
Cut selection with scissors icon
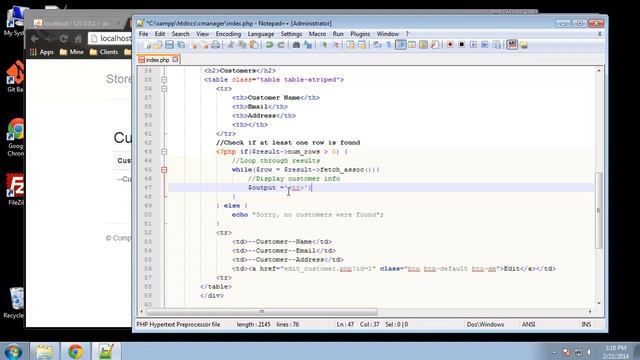click(231, 45)
